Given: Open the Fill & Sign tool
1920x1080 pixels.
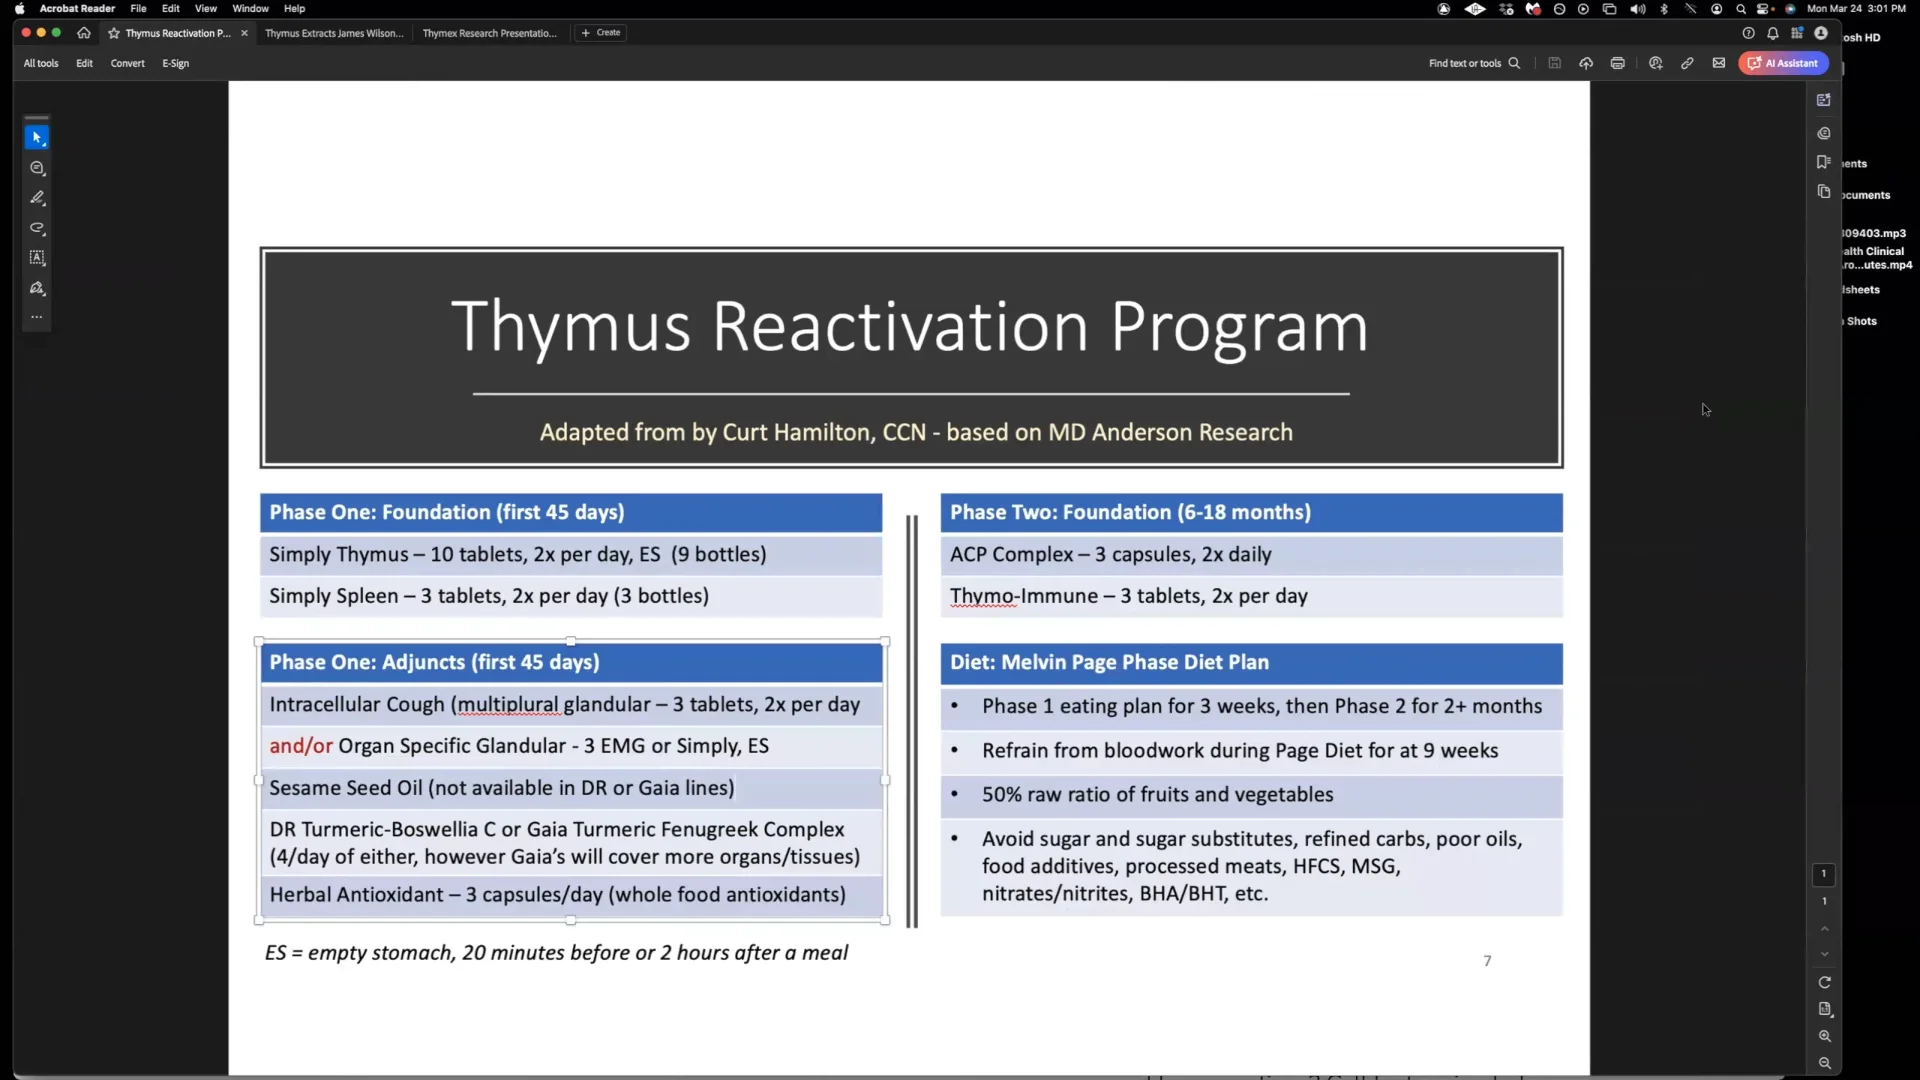Looking at the screenshot, I should tap(37, 288).
